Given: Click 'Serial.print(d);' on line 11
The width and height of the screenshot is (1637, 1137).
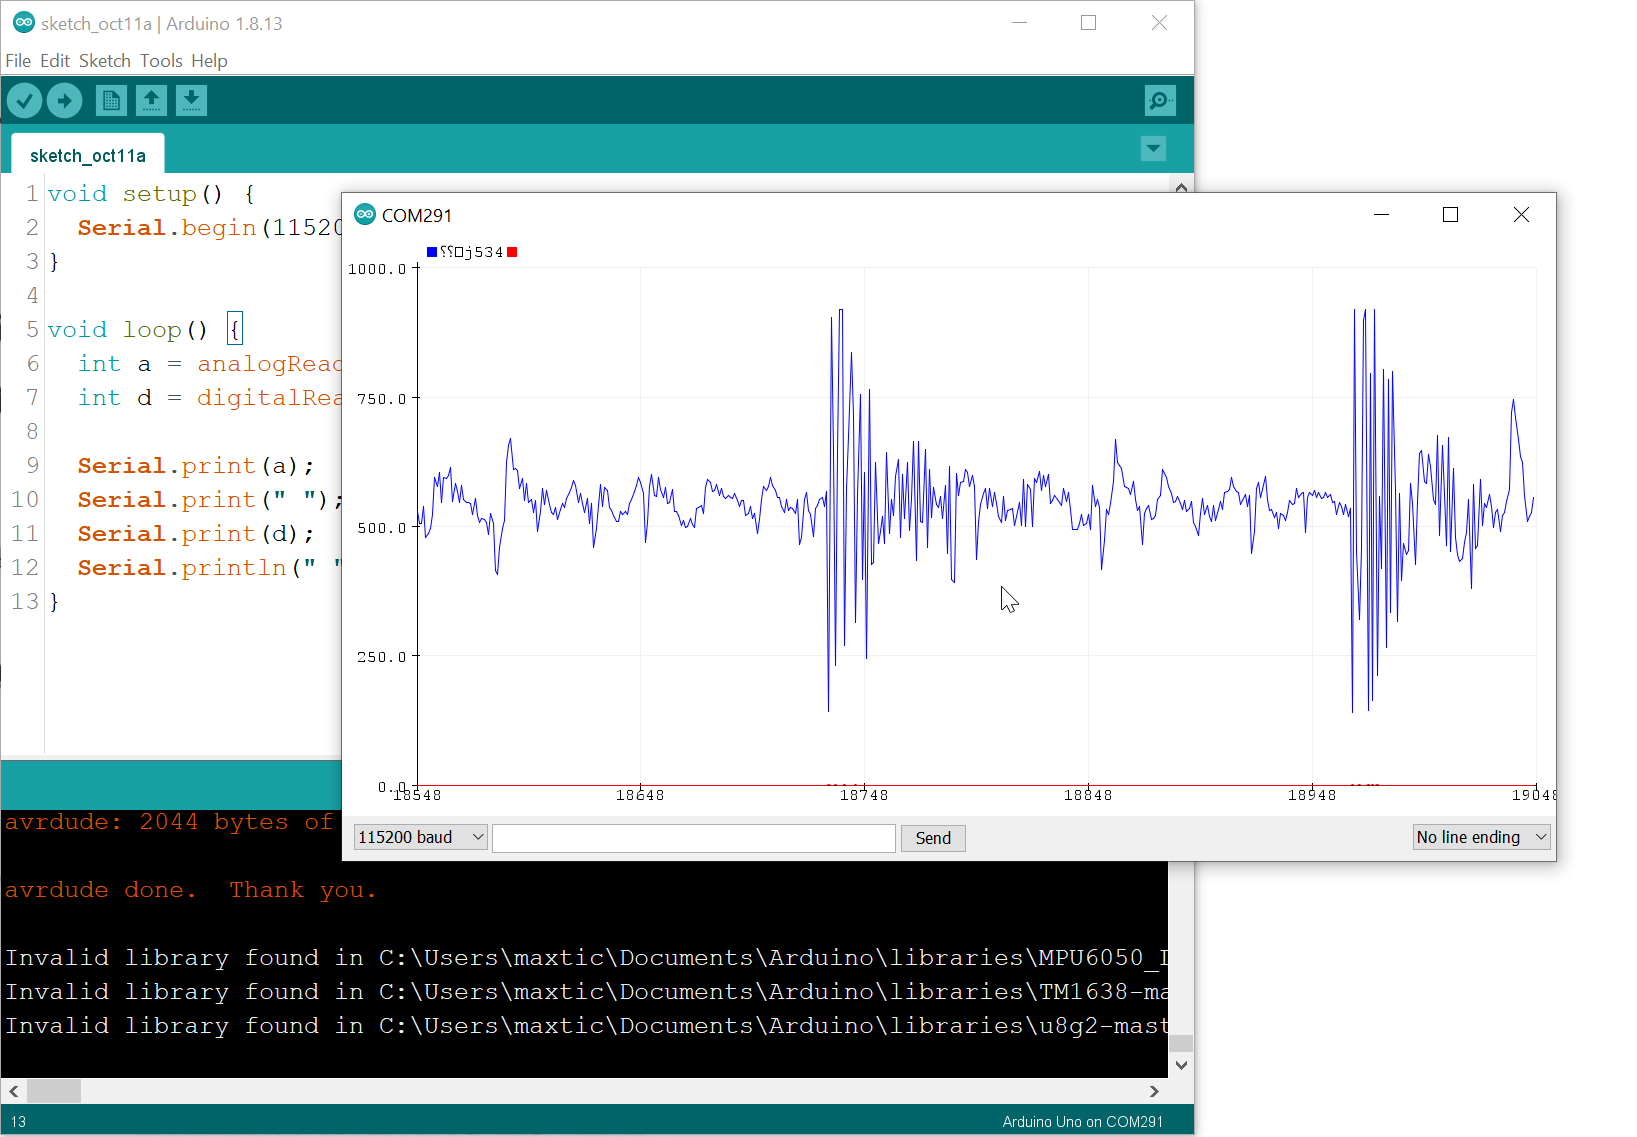Looking at the screenshot, I should (196, 534).
